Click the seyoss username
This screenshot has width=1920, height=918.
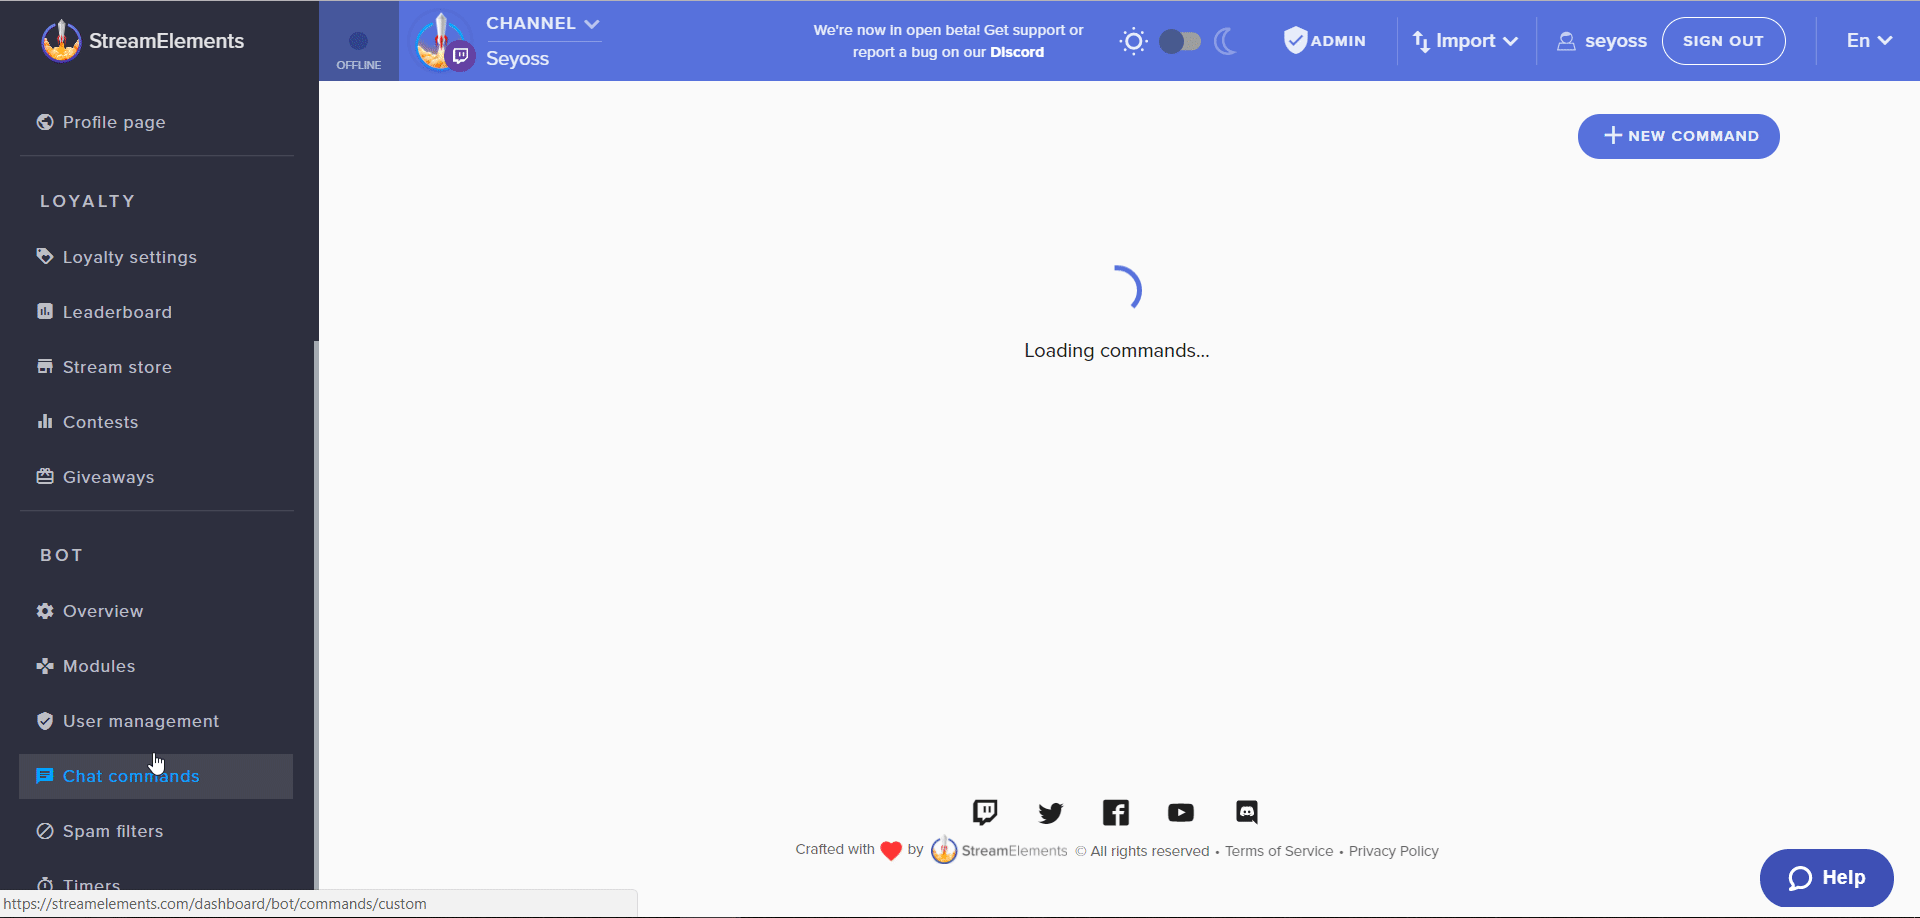1615,41
